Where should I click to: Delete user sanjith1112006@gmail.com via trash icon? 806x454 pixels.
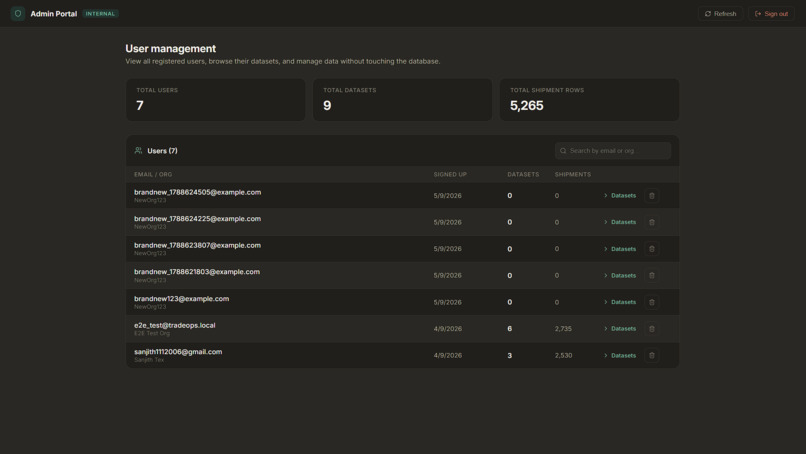point(652,355)
